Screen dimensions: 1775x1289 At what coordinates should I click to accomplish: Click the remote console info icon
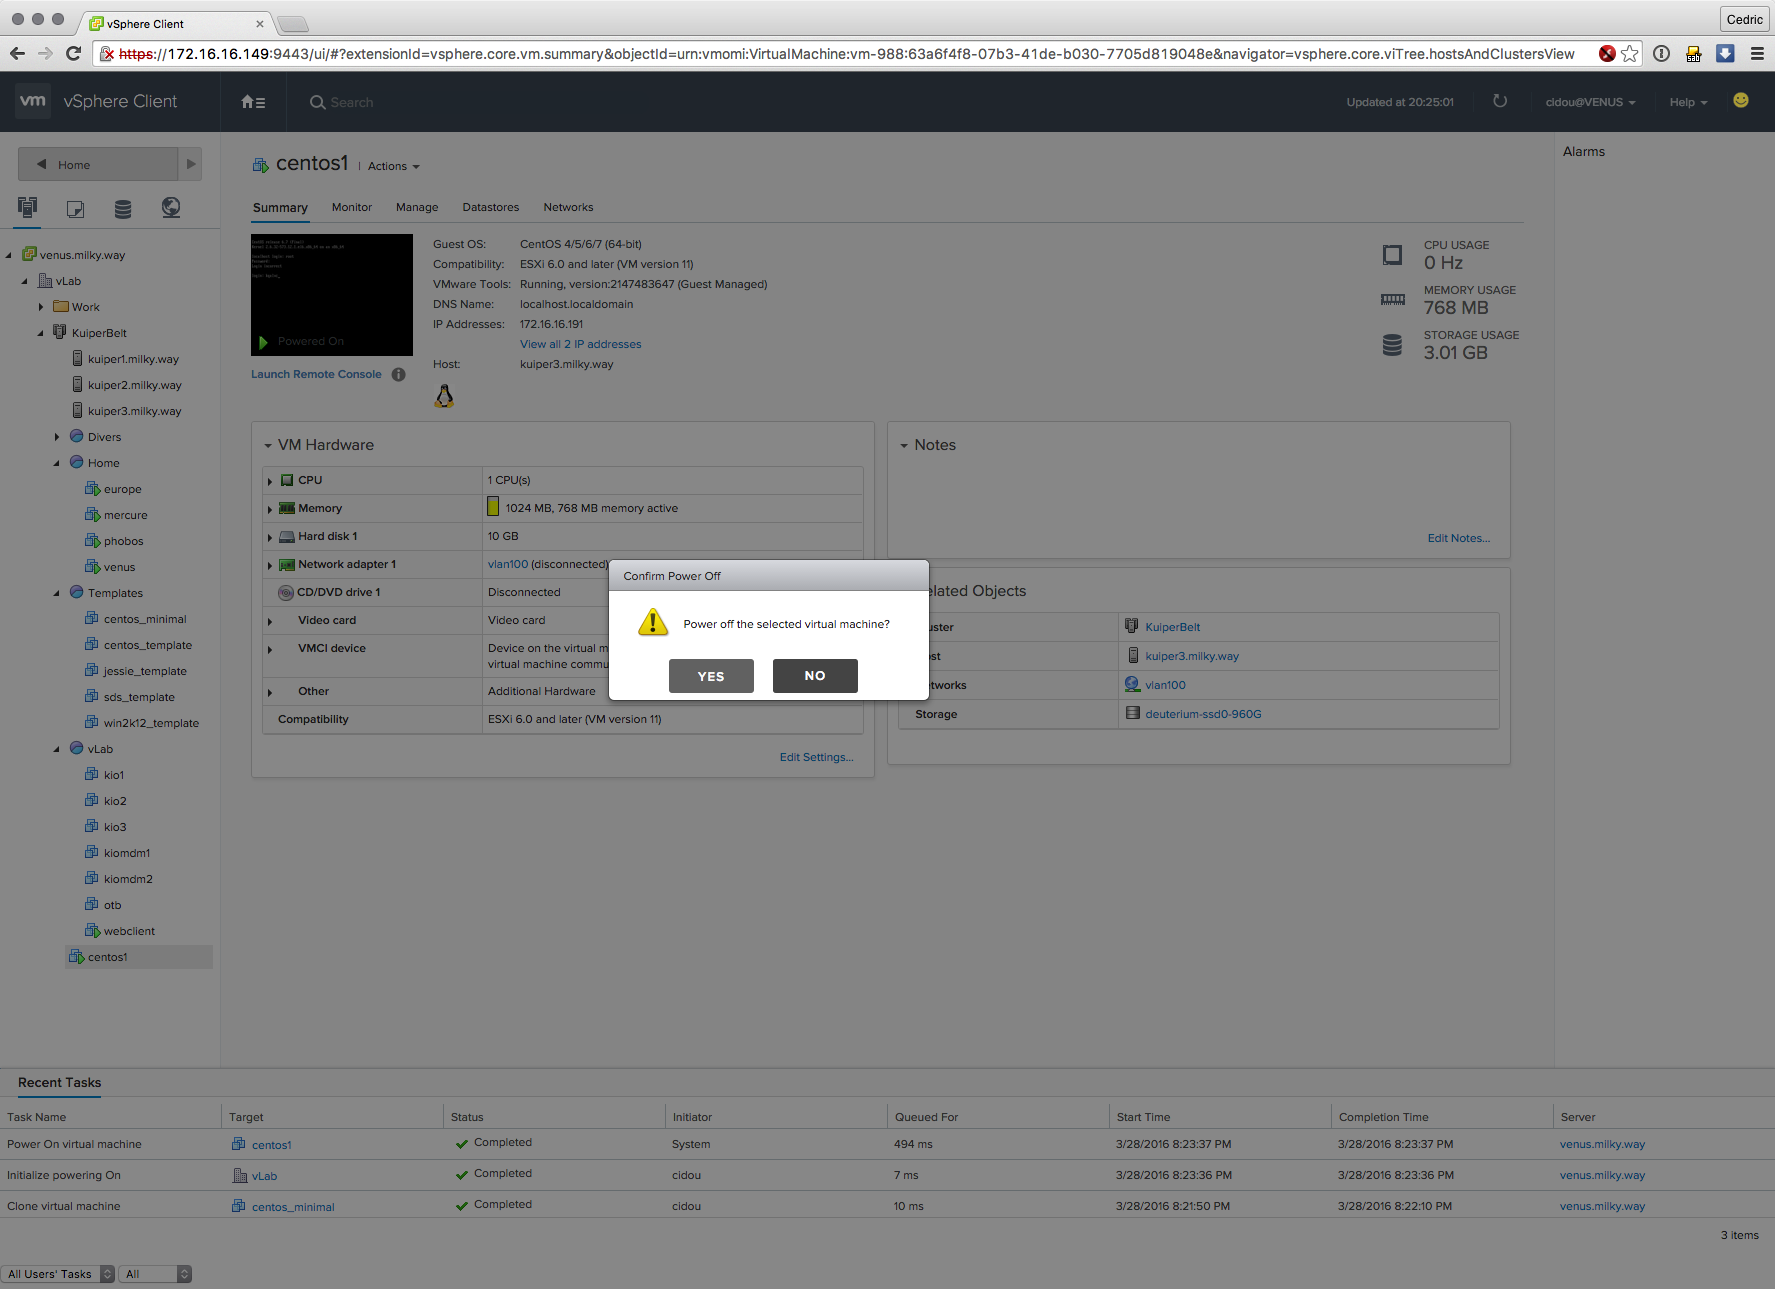click(398, 374)
